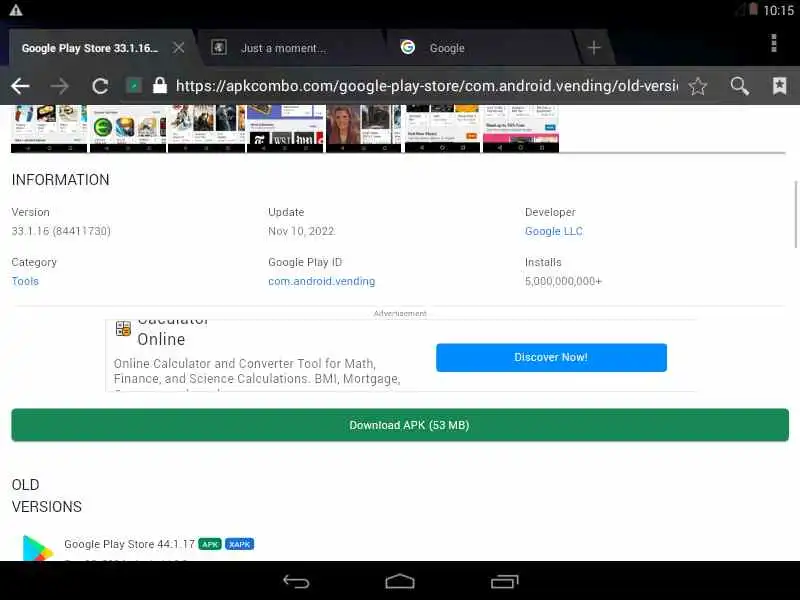Click the Advertisement label

(400, 313)
